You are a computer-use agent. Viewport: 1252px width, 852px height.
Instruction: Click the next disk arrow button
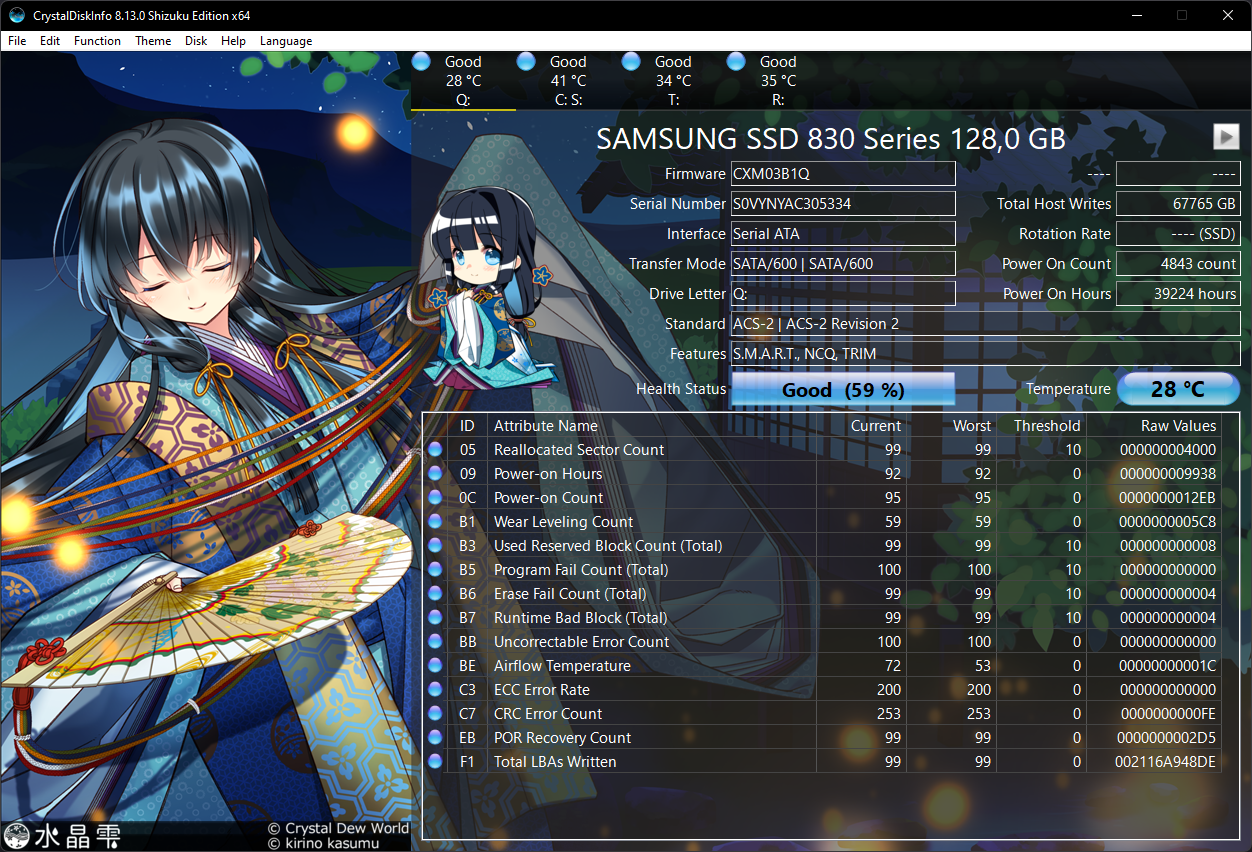[x=1226, y=137]
